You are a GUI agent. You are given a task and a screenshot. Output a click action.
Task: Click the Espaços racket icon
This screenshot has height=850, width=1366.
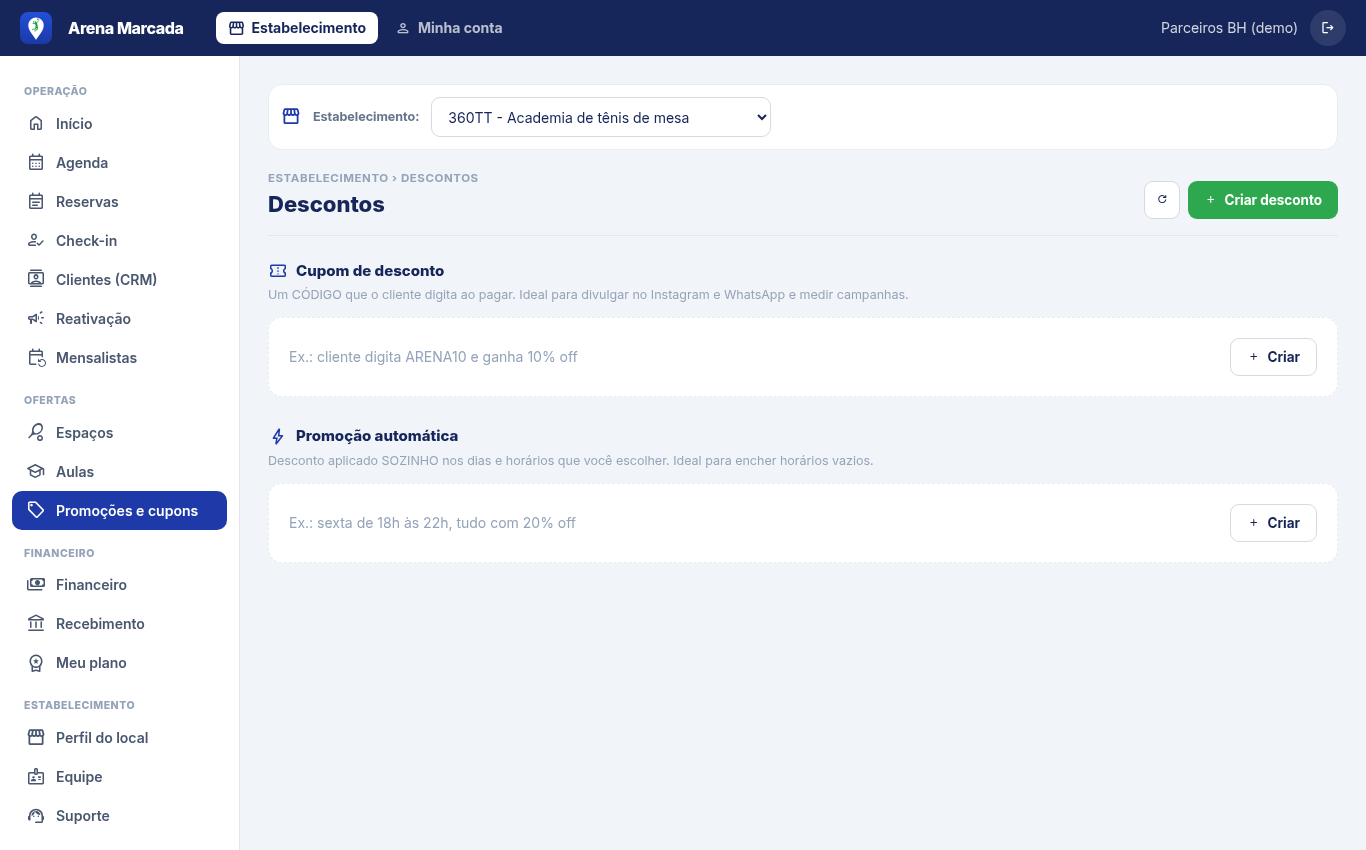pos(36,433)
